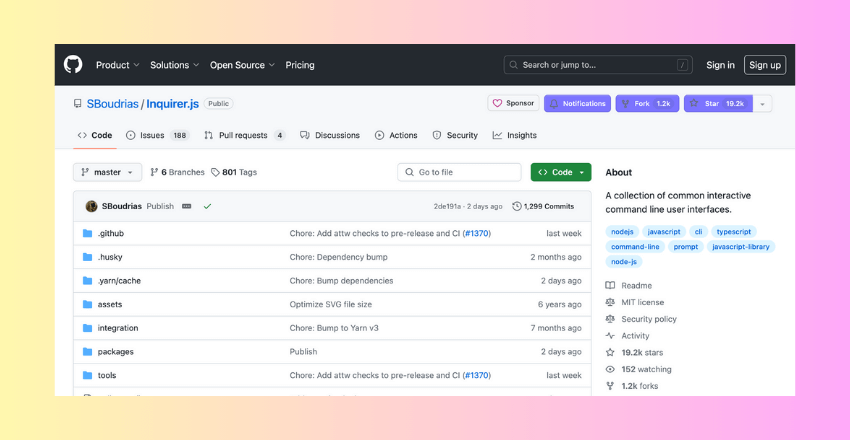
Task: Open the Chore: Bump to Yarn v3 commit
Action: tap(334, 328)
